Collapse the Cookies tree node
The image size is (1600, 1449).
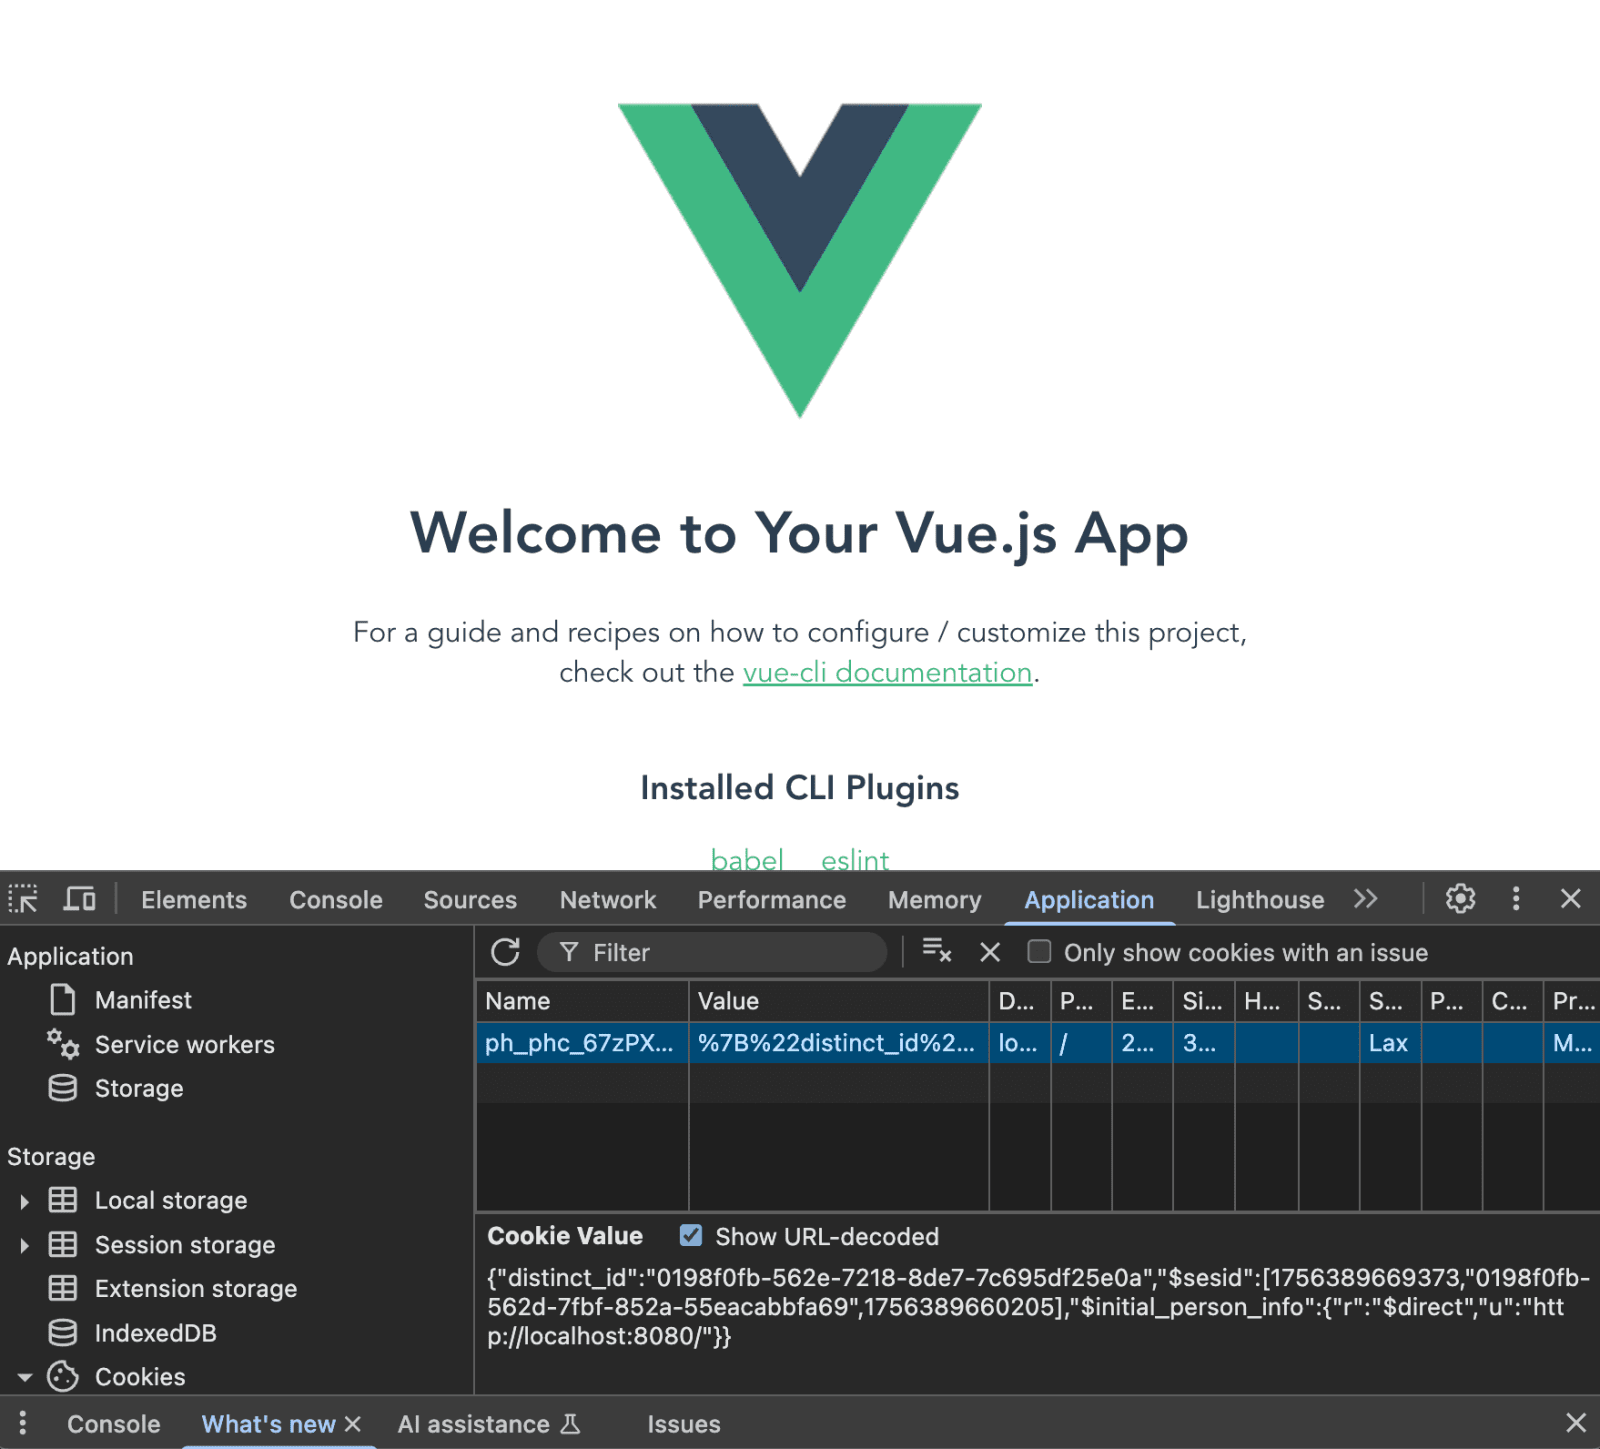point(24,1377)
